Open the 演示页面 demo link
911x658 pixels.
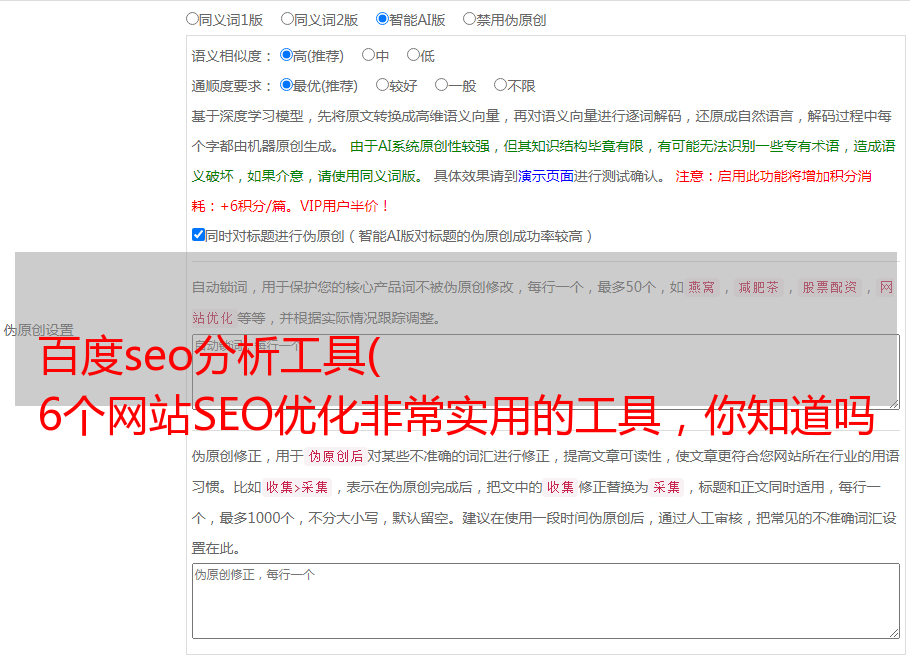[x=545, y=176]
